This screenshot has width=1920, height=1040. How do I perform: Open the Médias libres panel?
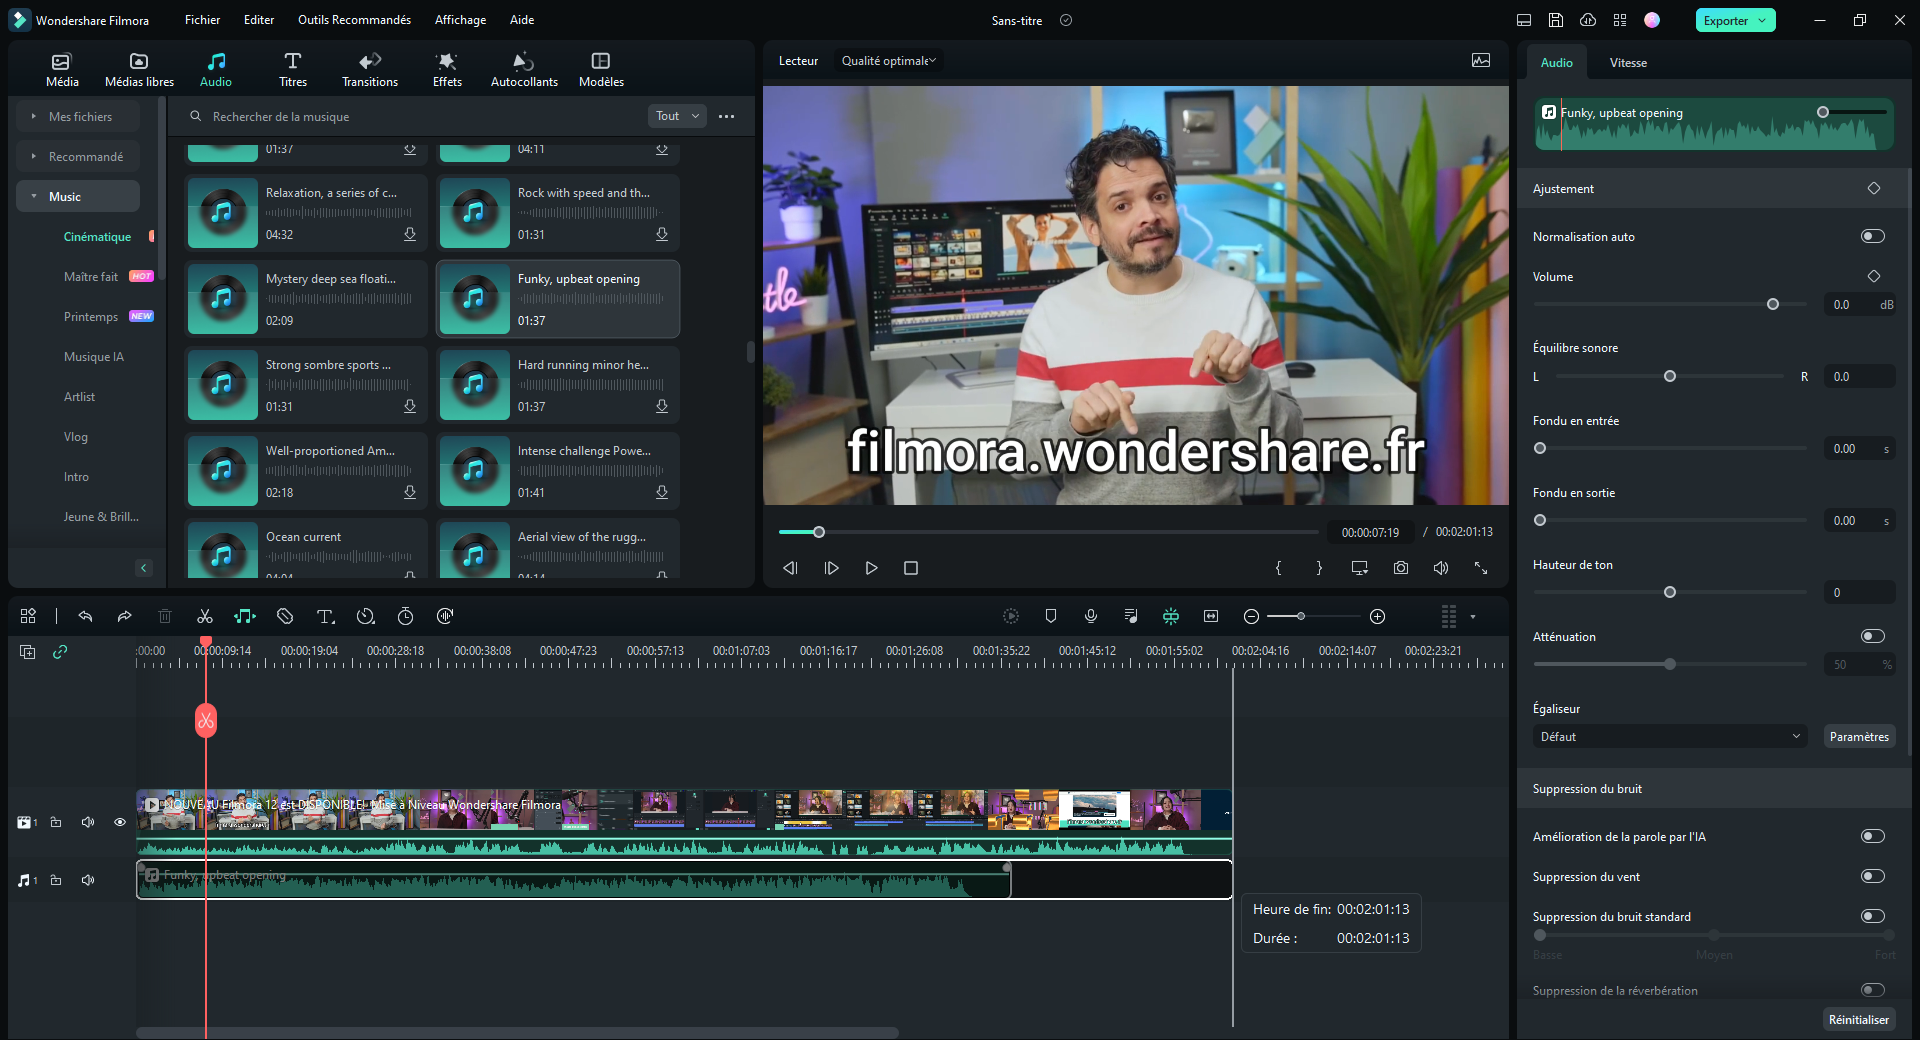pos(139,70)
